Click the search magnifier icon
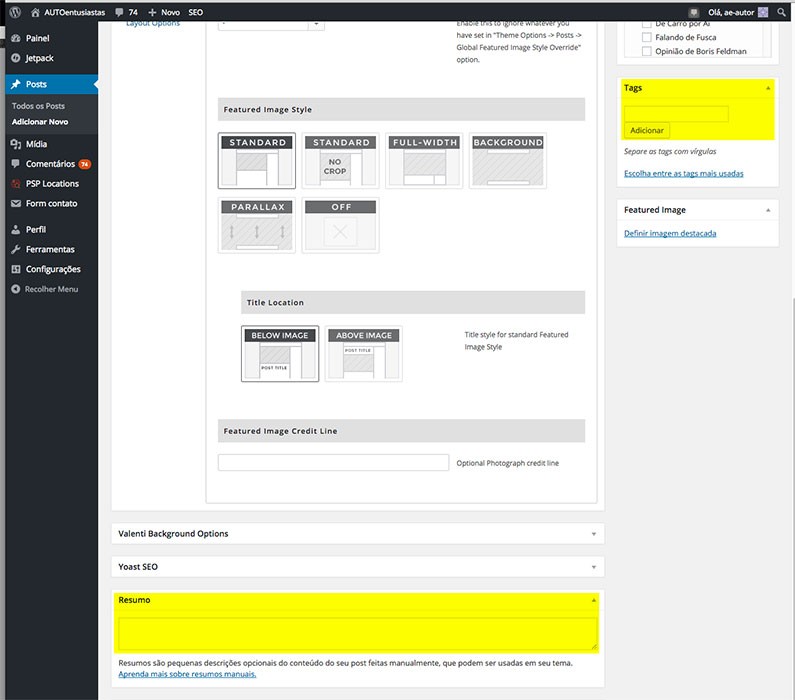This screenshot has width=795, height=700. (x=782, y=11)
